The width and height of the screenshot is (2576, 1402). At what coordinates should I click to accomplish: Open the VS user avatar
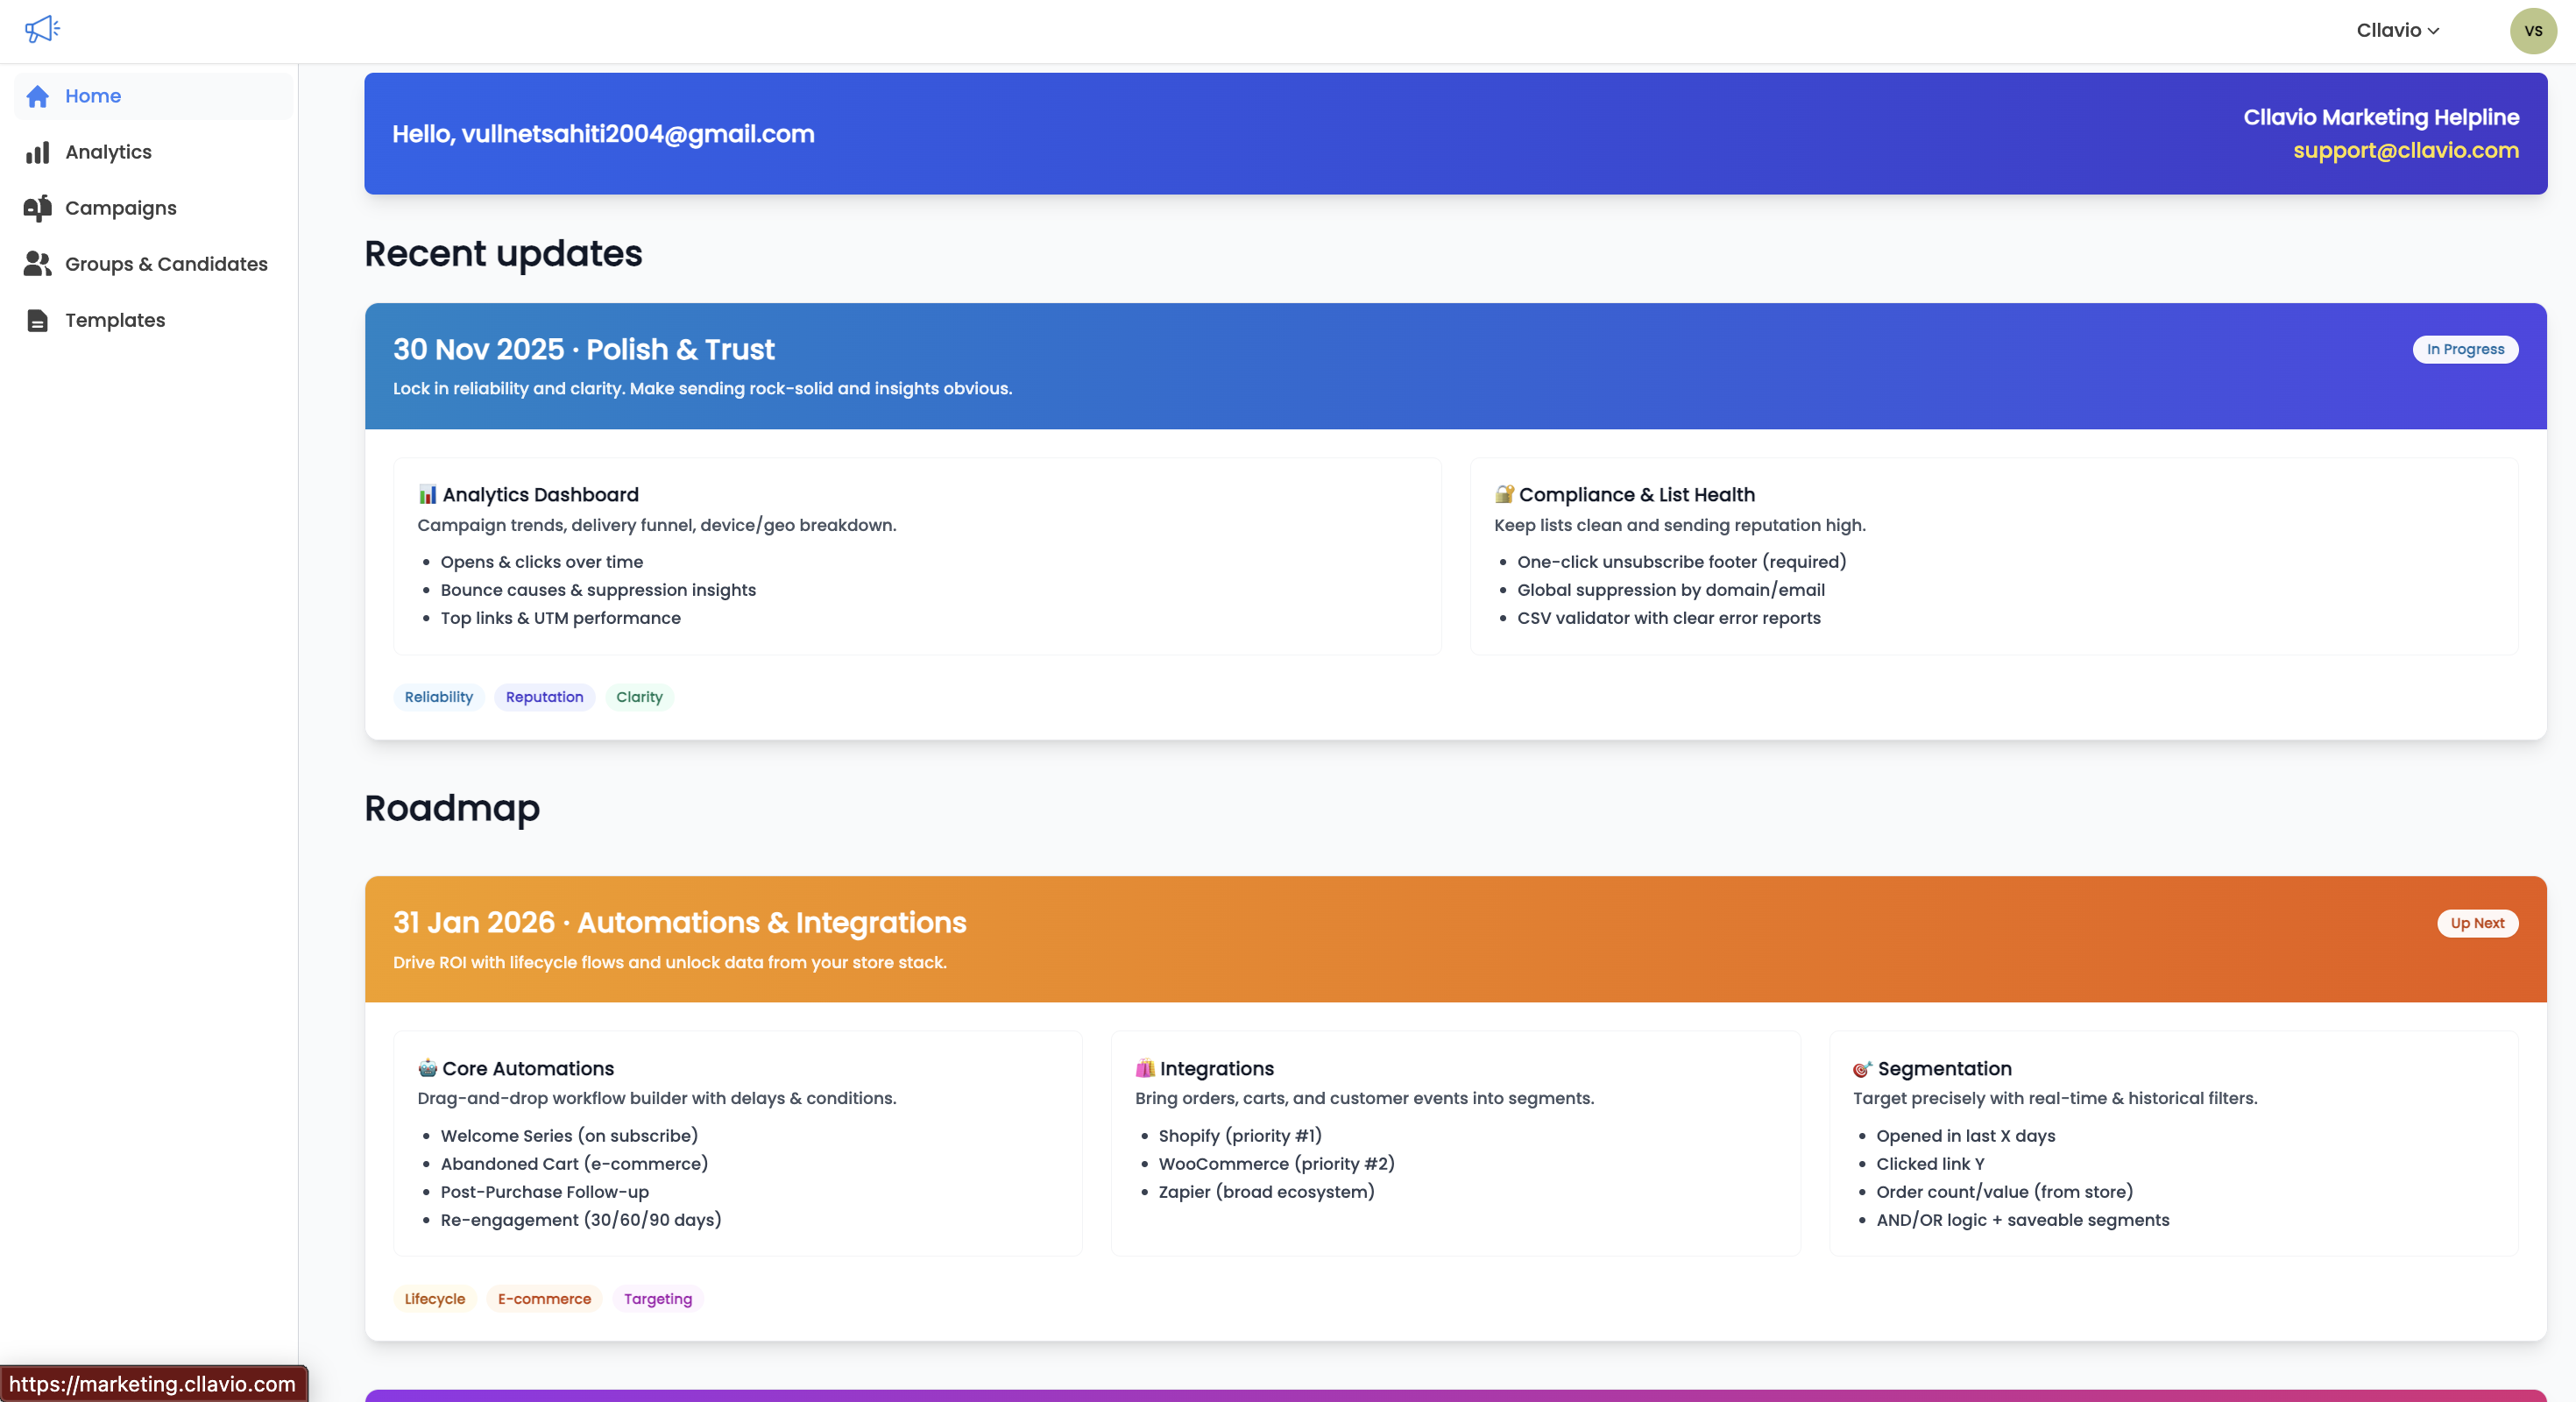(x=2533, y=30)
